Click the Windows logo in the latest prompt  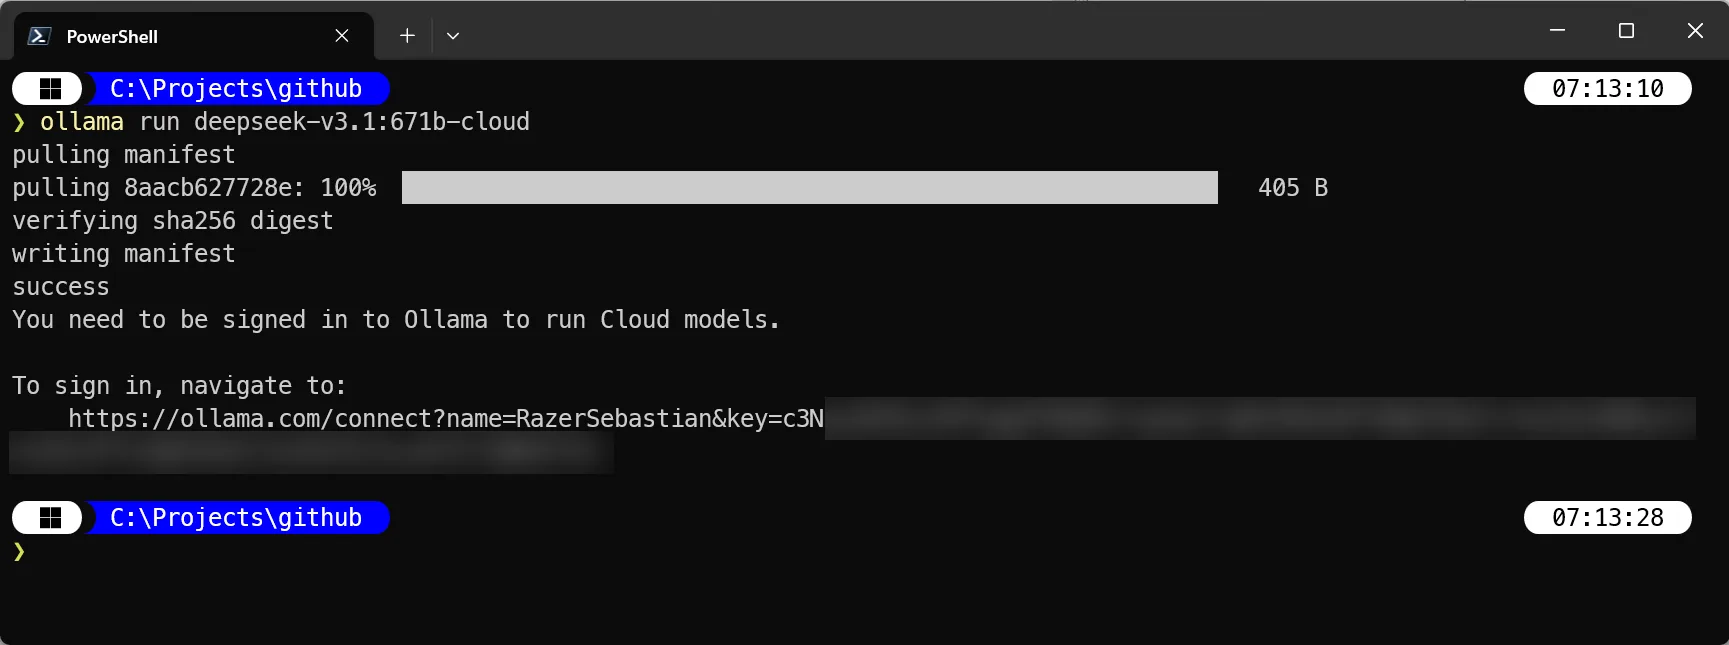(50, 518)
